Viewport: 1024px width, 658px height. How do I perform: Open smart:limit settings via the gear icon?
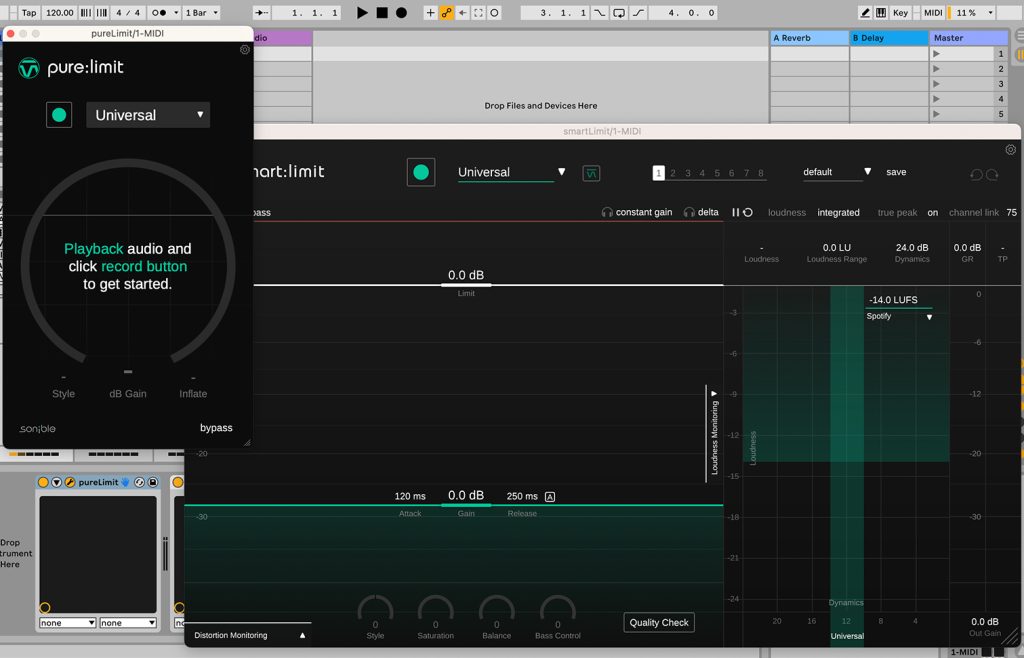click(x=1010, y=149)
